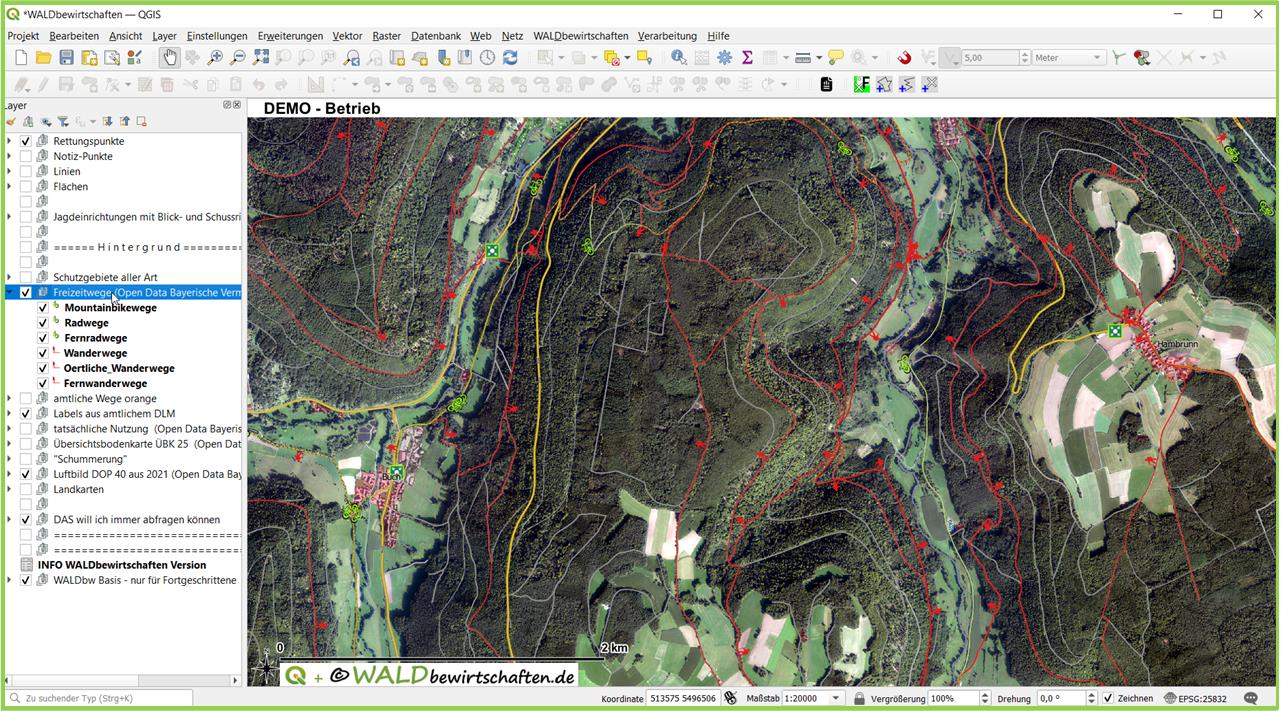Expand the Rettungspunkte layer group
Image resolution: width=1281 pixels, height=711 pixels.
[9, 142]
